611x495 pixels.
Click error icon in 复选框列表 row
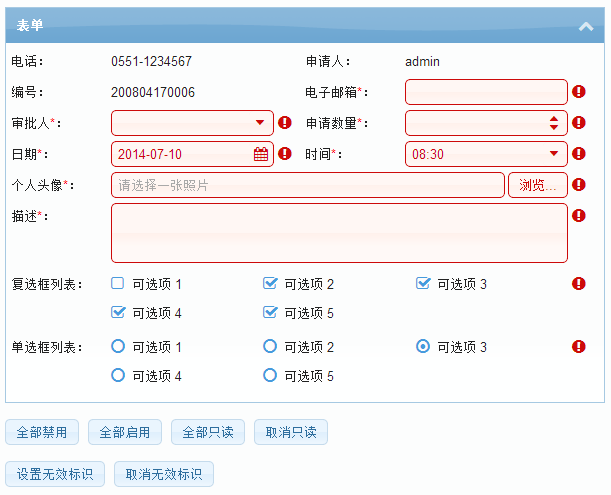point(579,283)
